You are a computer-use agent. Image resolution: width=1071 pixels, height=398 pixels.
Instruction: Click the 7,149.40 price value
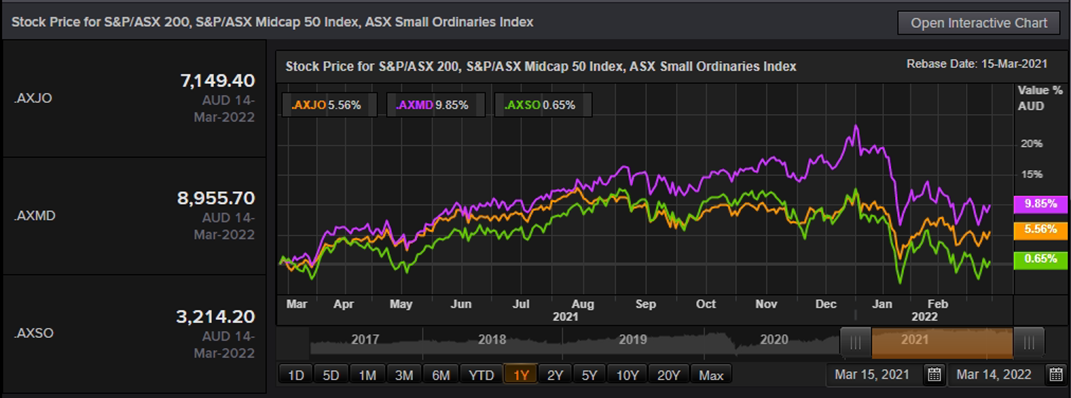pos(217,81)
